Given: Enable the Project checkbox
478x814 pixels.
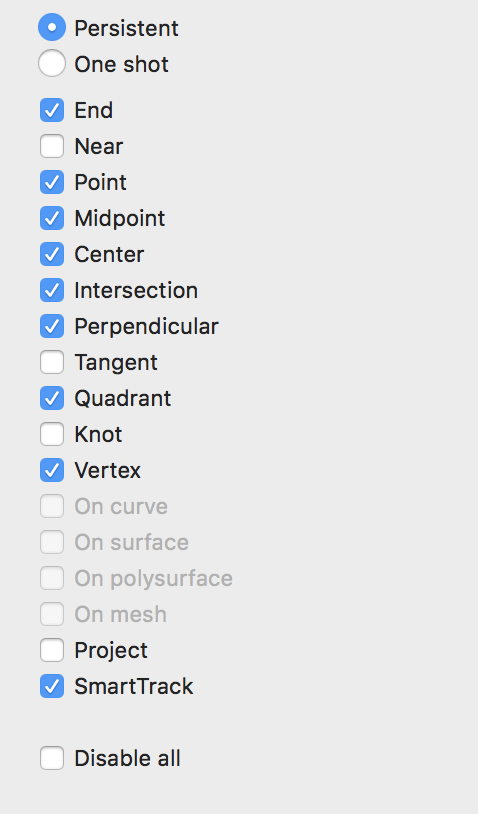Looking at the screenshot, I should 52,650.
